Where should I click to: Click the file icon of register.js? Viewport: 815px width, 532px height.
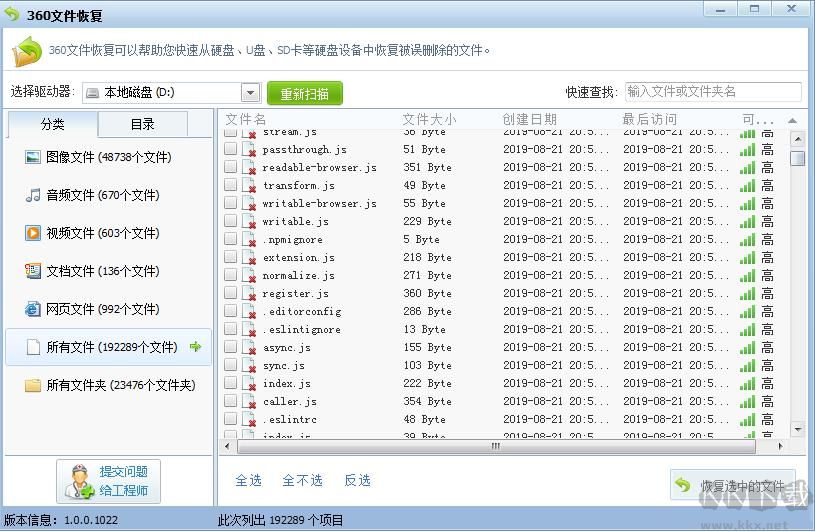pyautogui.click(x=249, y=294)
